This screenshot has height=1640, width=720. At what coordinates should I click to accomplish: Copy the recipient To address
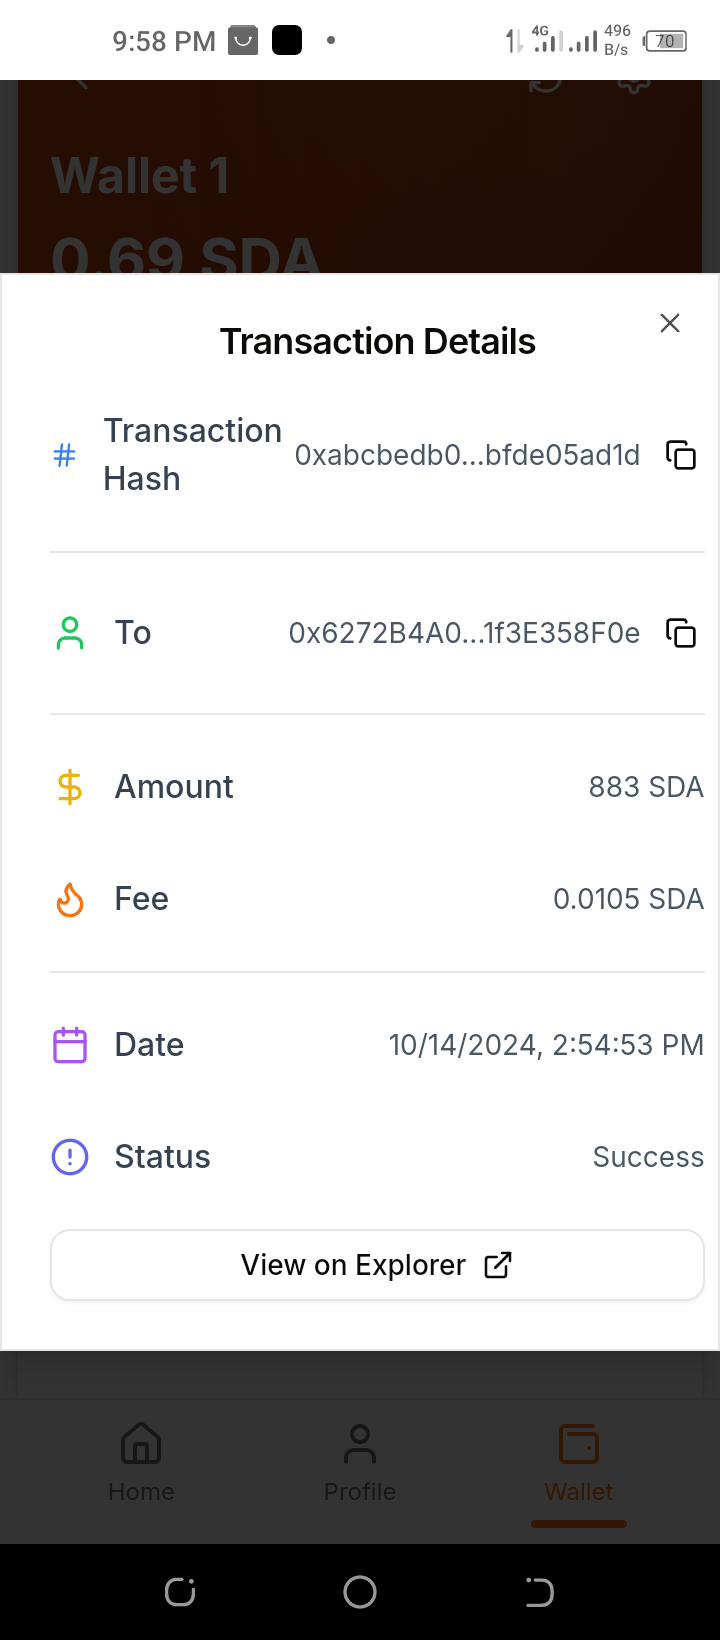[681, 633]
